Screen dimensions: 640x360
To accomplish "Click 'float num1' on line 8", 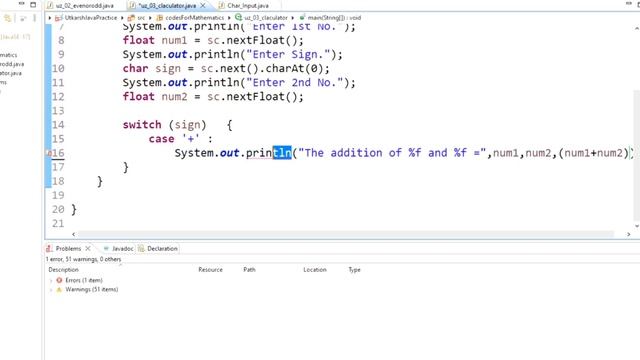I will 155,40.
